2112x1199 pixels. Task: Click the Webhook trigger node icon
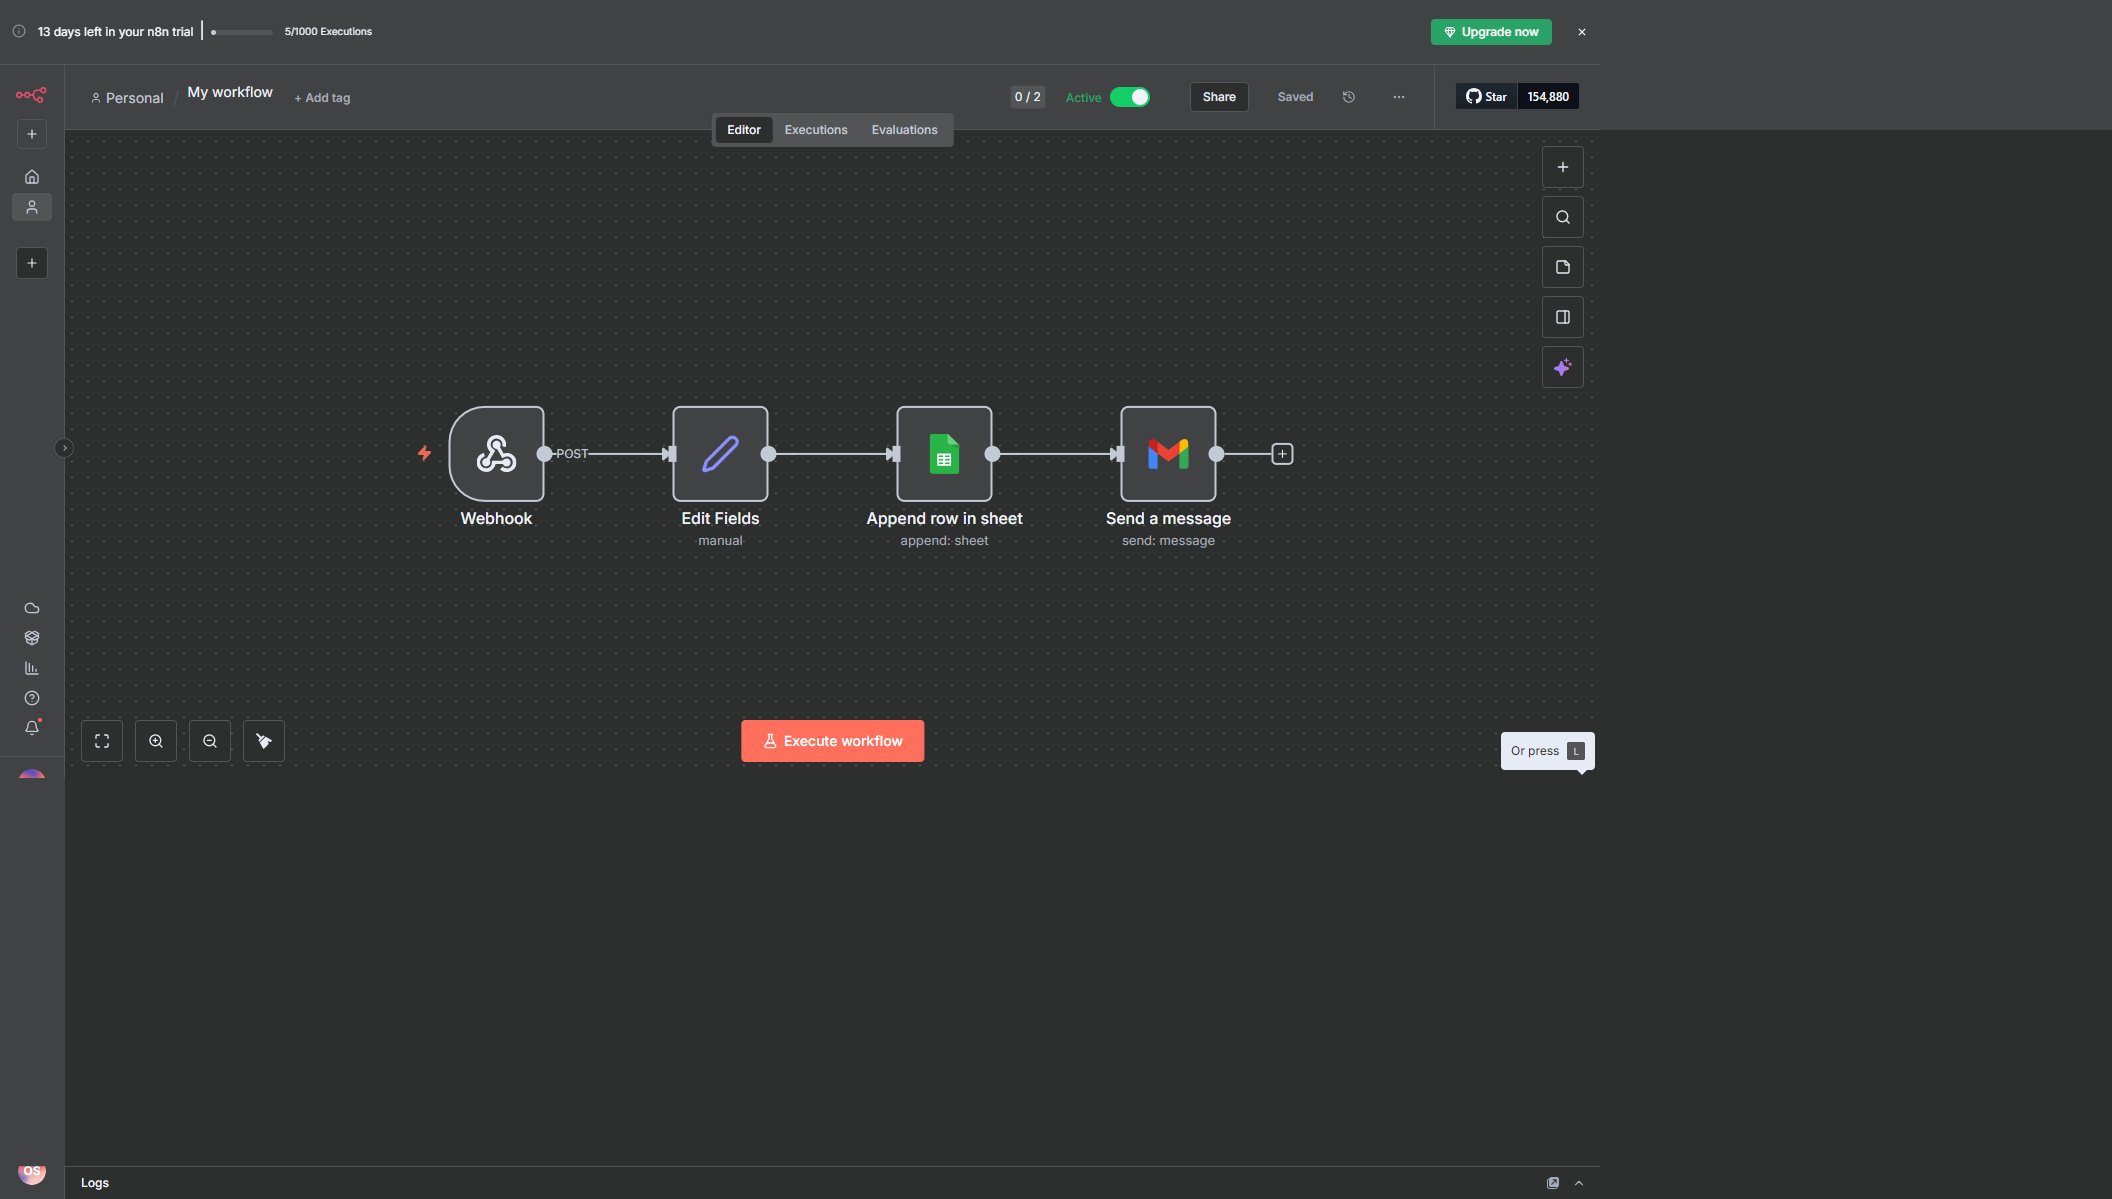coord(496,454)
